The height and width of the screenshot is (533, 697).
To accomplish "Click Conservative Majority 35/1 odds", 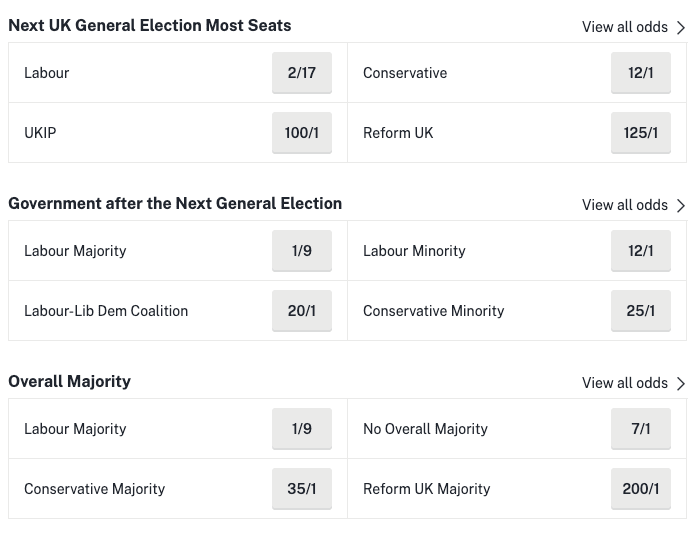I will coord(301,489).
